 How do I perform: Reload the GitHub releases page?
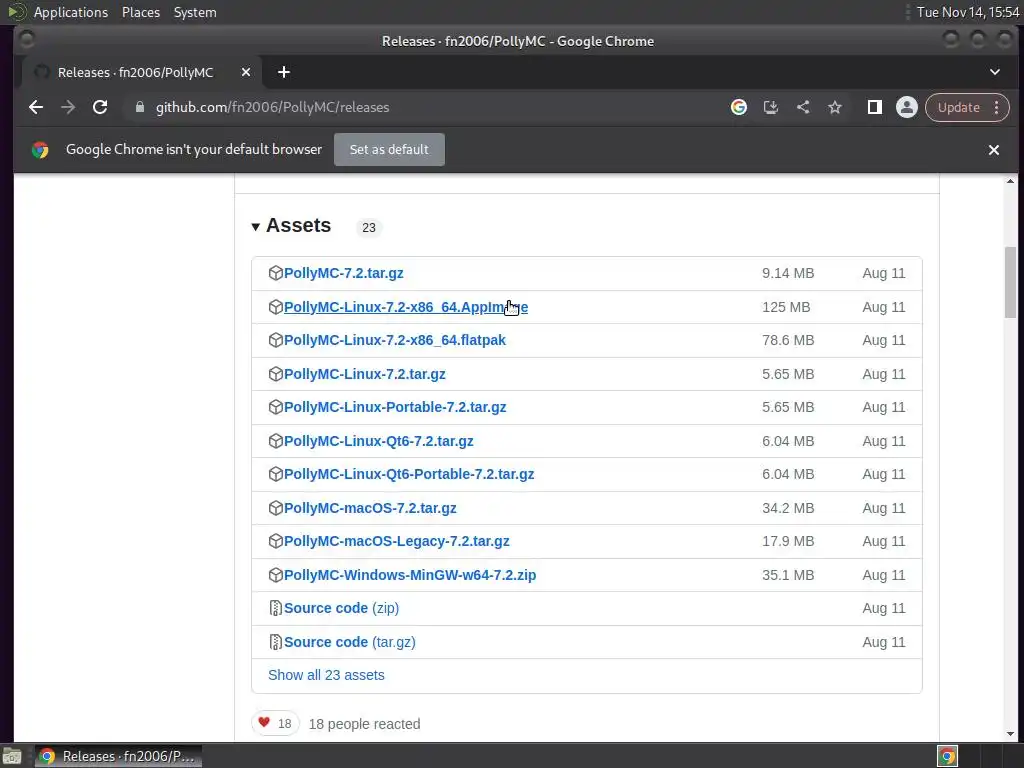coord(100,108)
